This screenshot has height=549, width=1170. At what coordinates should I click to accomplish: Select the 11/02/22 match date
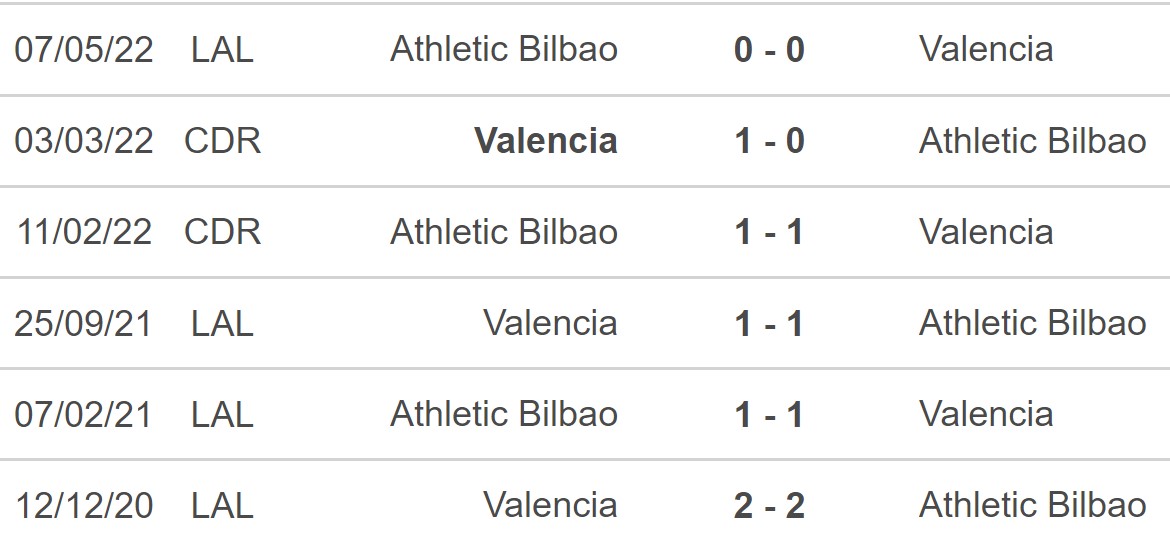[x=84, y=232]
